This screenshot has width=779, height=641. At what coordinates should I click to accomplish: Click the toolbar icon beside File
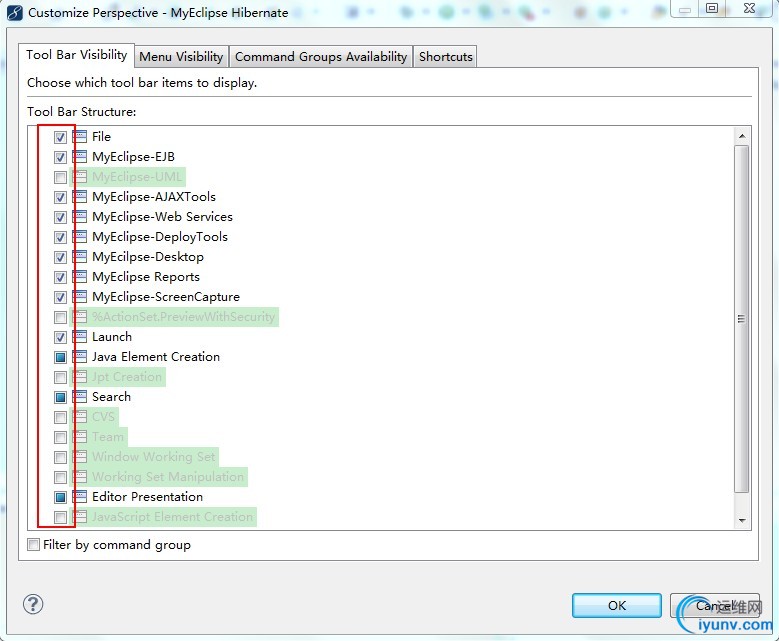click(79, 137)
